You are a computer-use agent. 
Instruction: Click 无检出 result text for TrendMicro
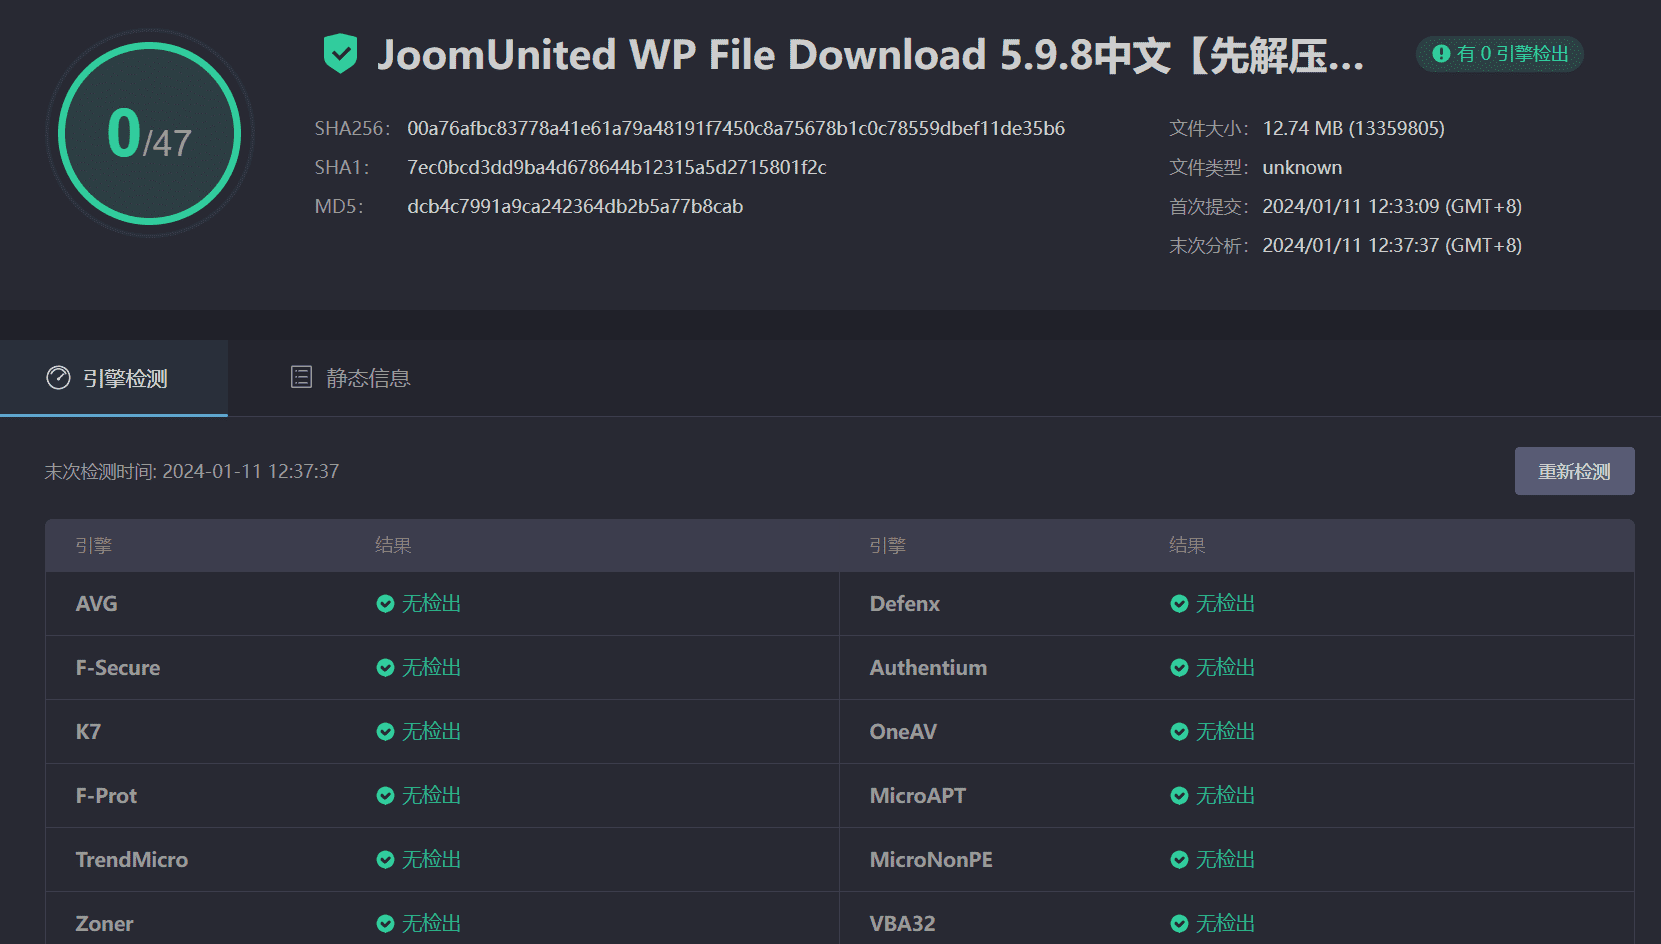(431, 860)
